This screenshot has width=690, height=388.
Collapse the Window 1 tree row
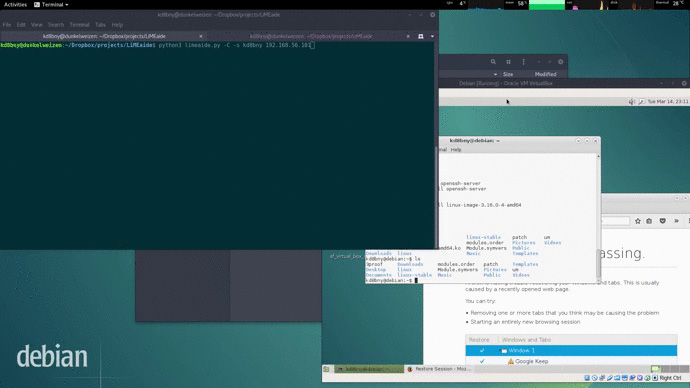click(501, 351)
